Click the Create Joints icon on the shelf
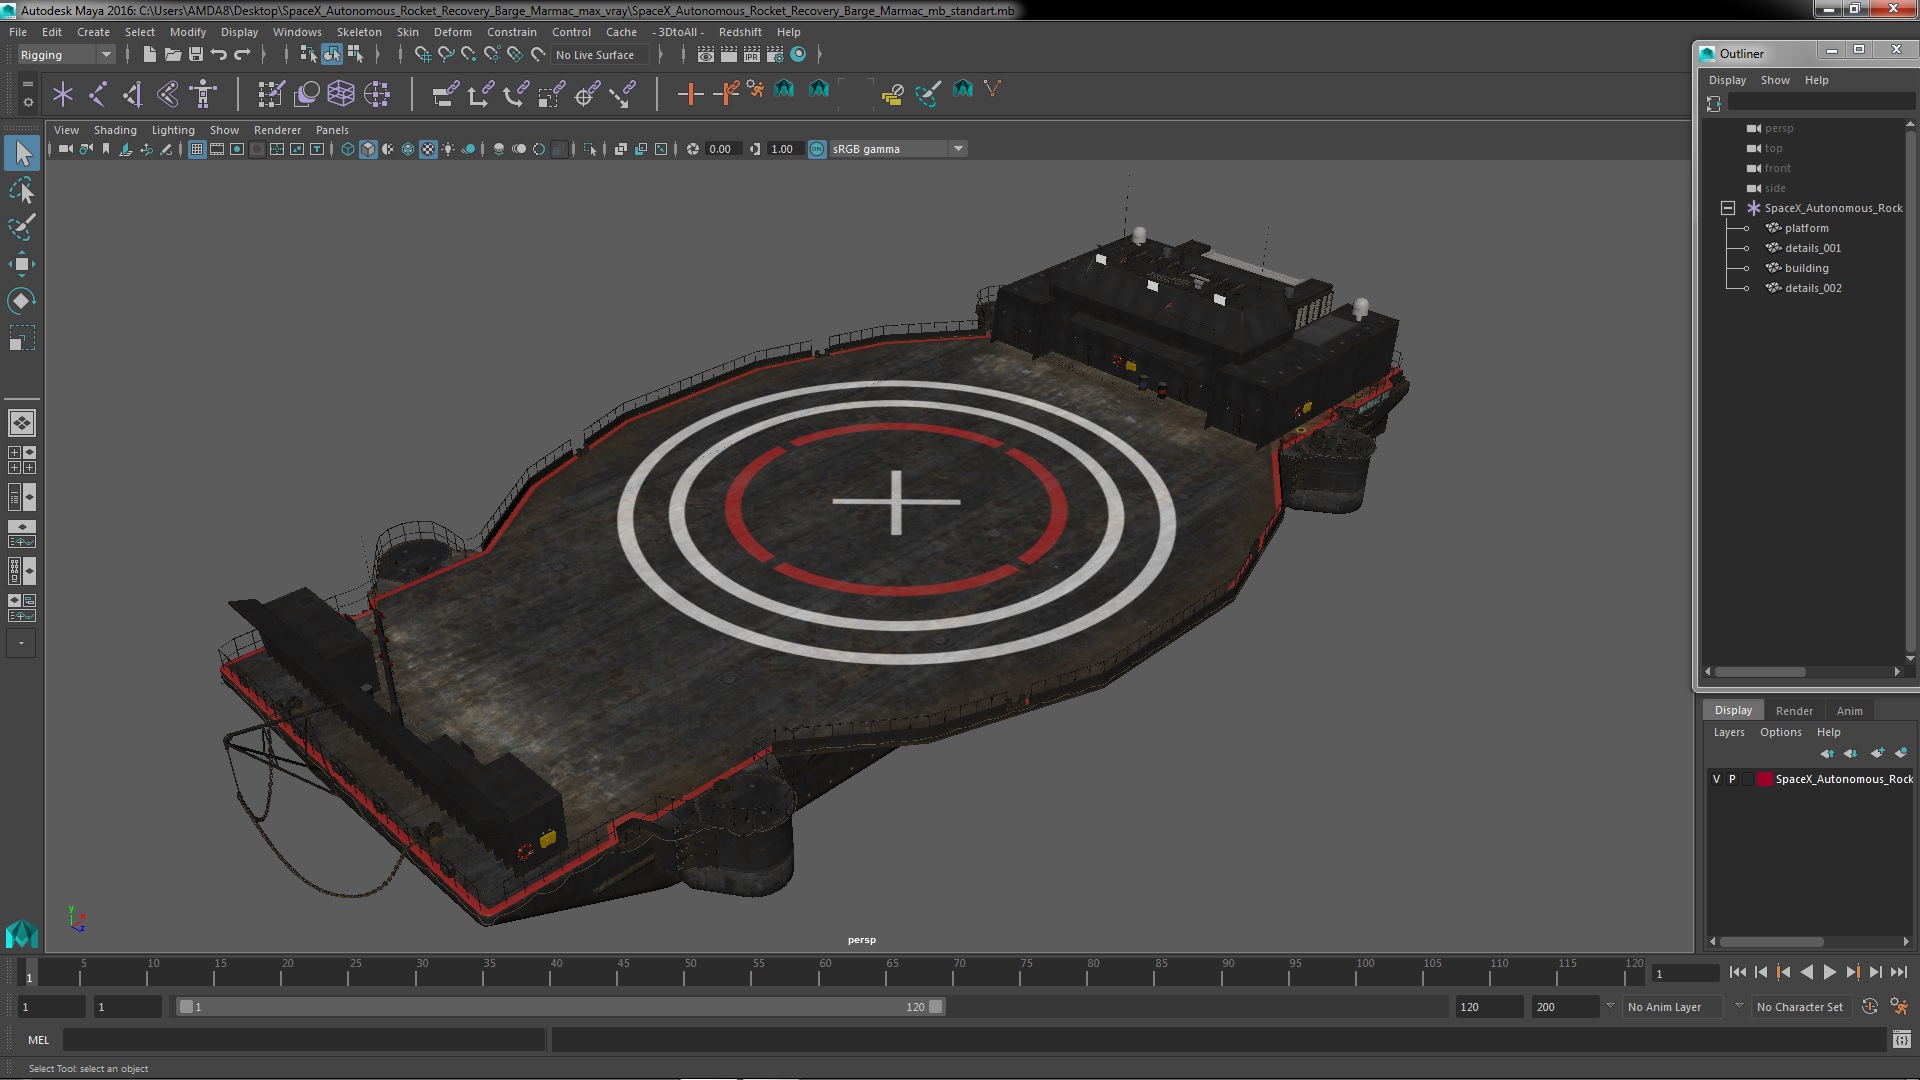This screenshot has width=1920, height=1080. click(98, 94)
